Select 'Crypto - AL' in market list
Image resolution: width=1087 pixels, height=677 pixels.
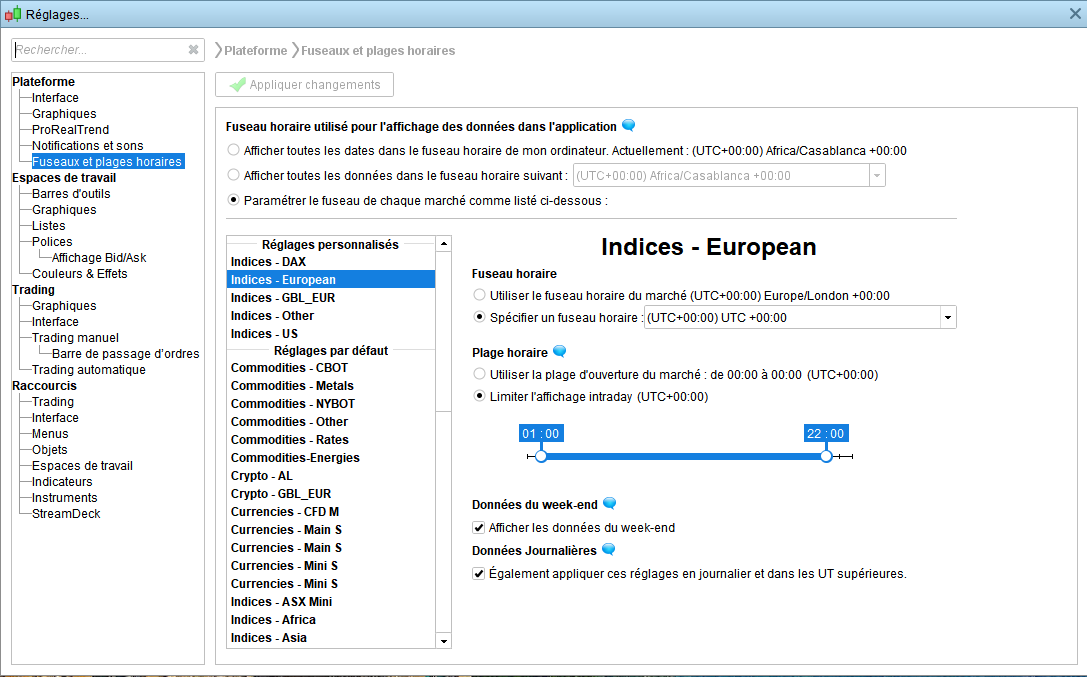pyautogui.click(x=331, y=476)
